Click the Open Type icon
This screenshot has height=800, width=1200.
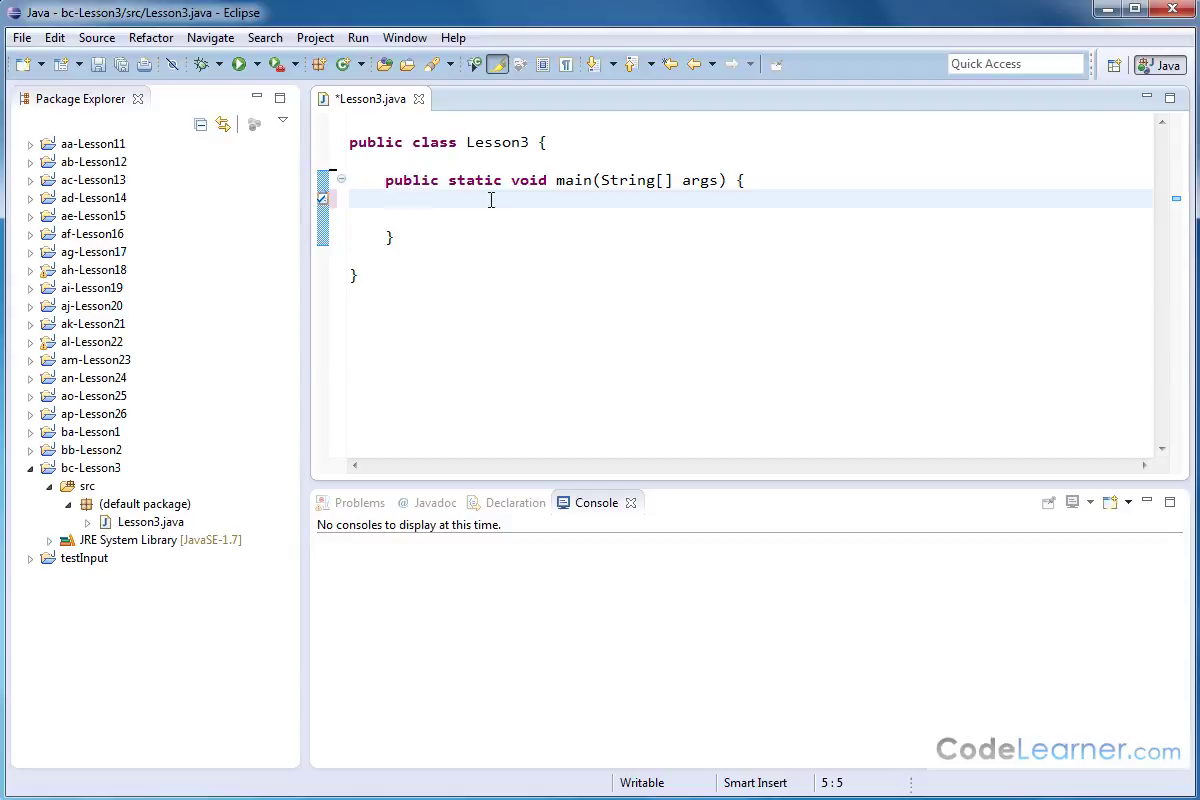pyautogui.click(x=384, y=64)
